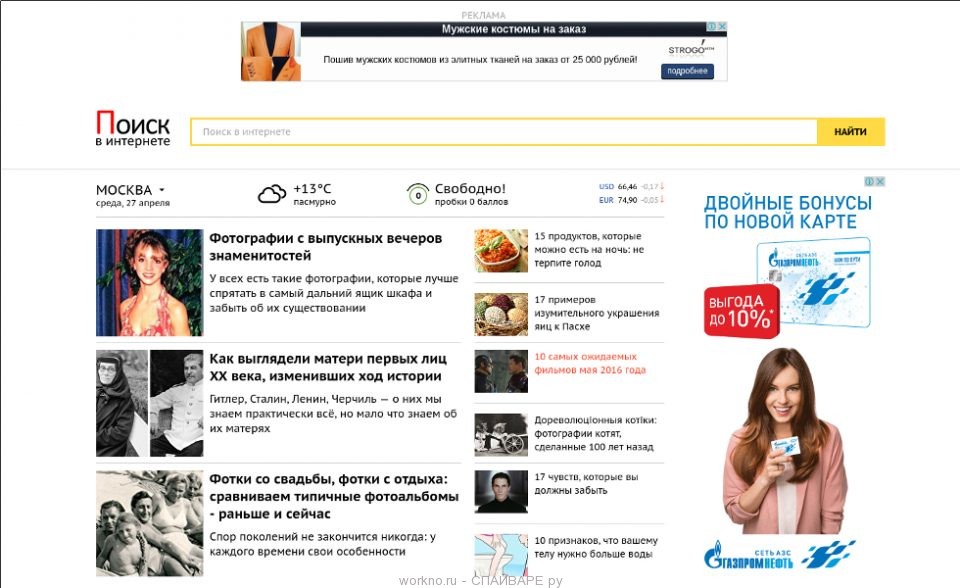Viewport: 960px width, 588px height.
Task: Click the ad info icon on Gazprom banner
Action: click(870, 182)
